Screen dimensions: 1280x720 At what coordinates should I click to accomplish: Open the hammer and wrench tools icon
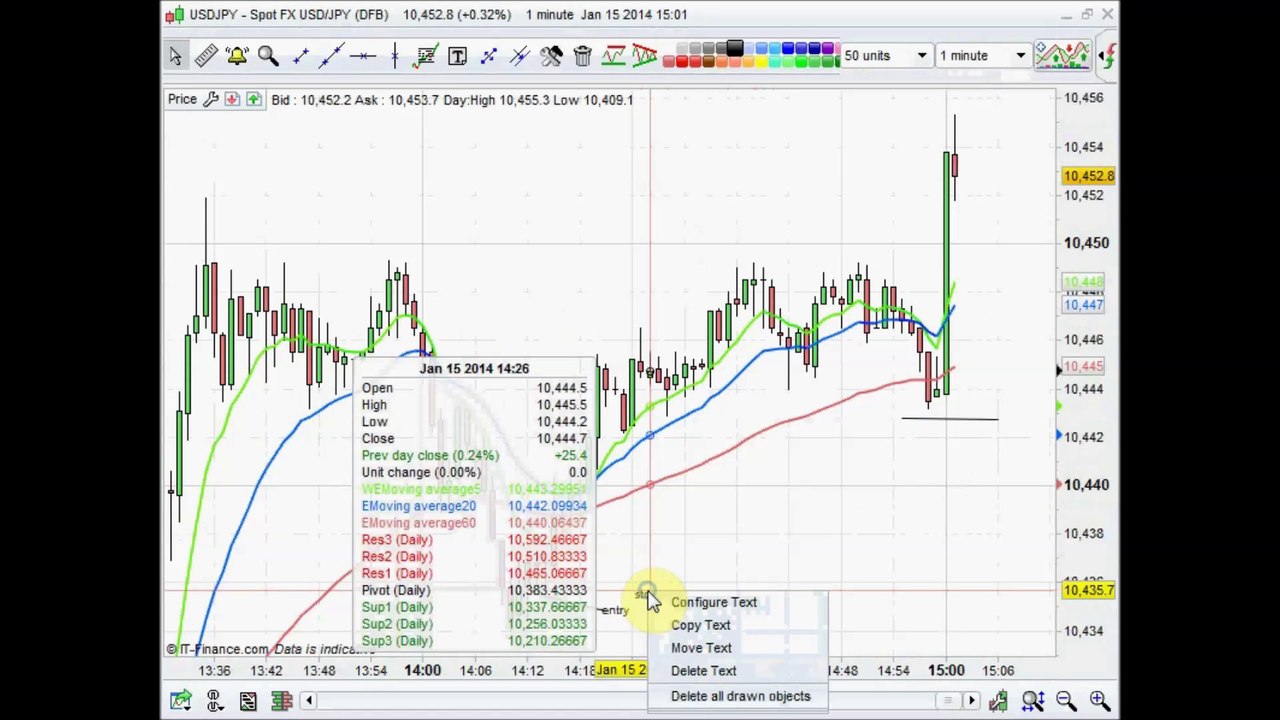coord(551,56)
